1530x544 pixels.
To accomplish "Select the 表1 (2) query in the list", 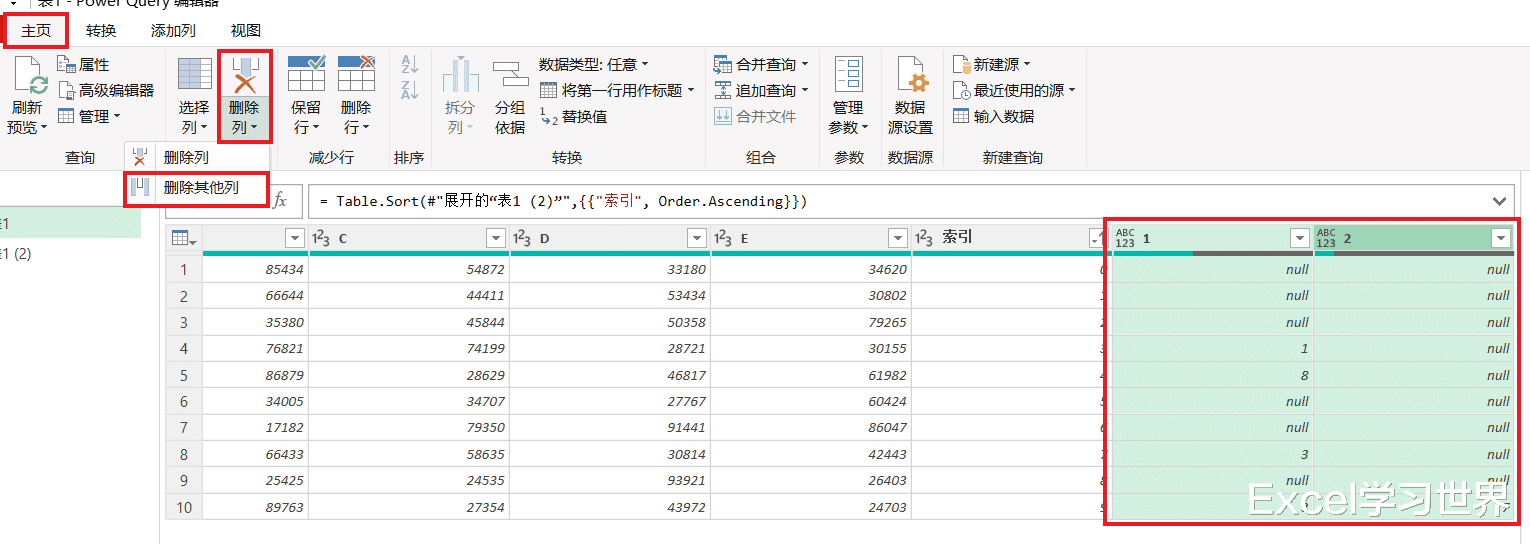I will pos(17,254).
